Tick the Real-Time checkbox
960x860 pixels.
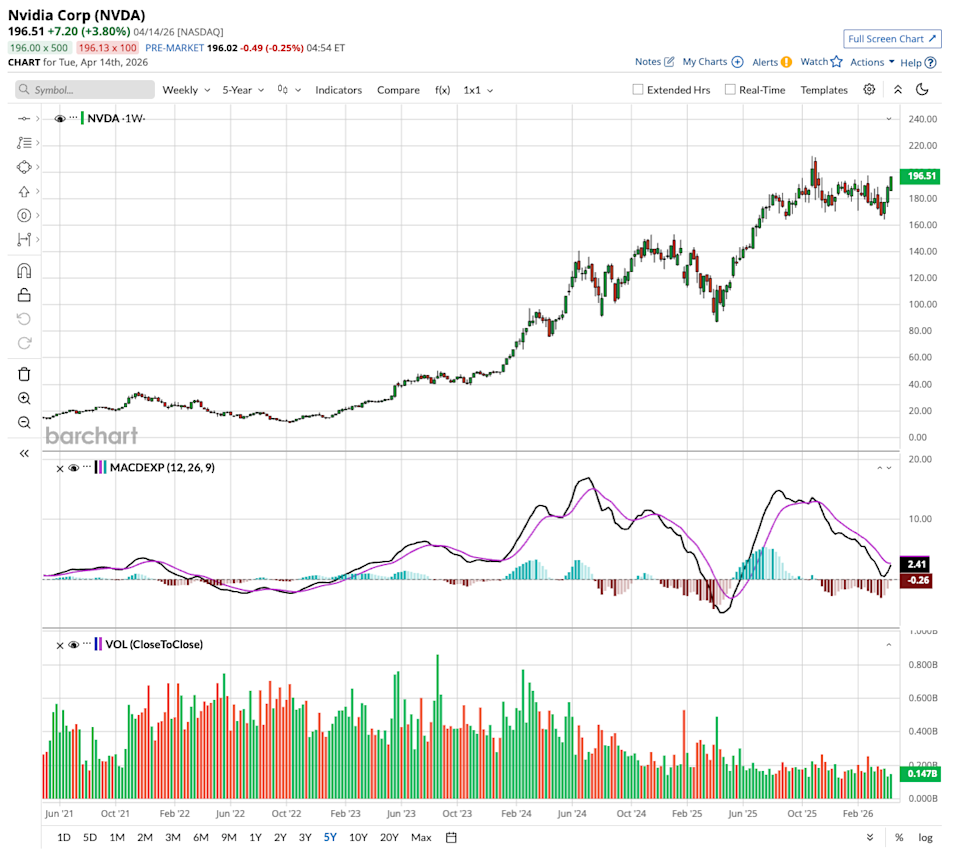pos(730,90)
